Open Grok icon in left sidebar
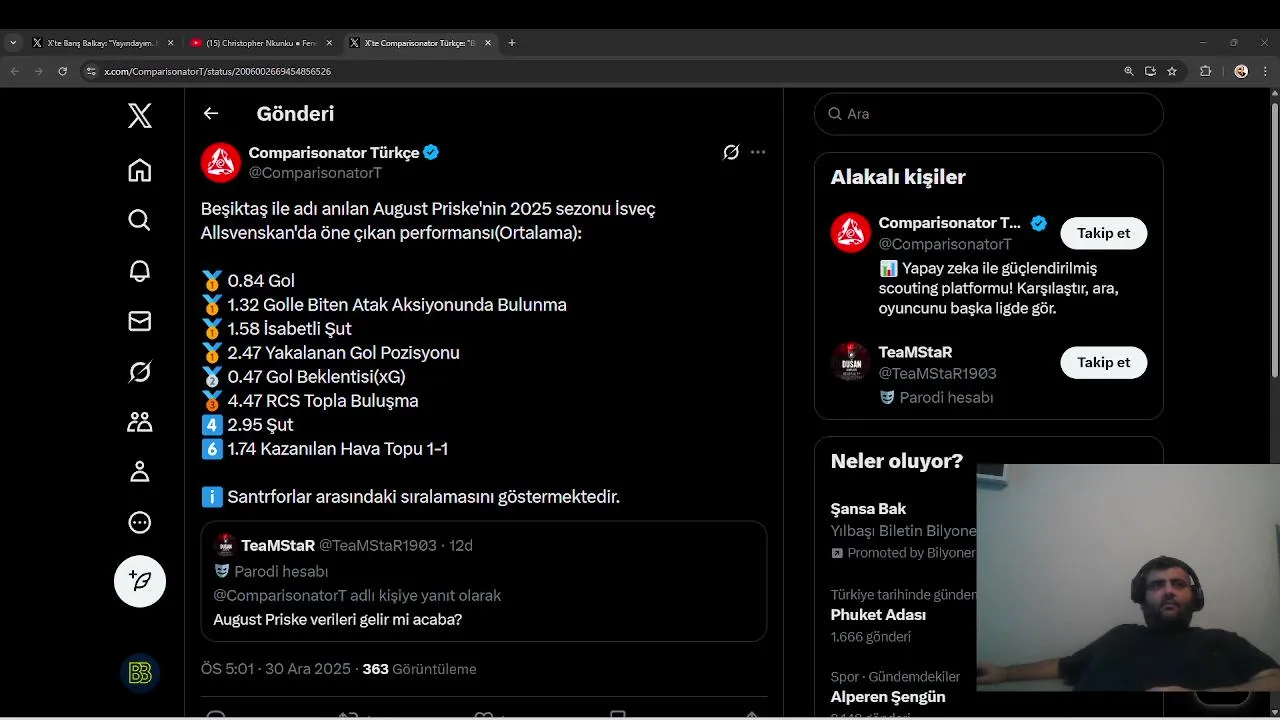 point(140,372)
